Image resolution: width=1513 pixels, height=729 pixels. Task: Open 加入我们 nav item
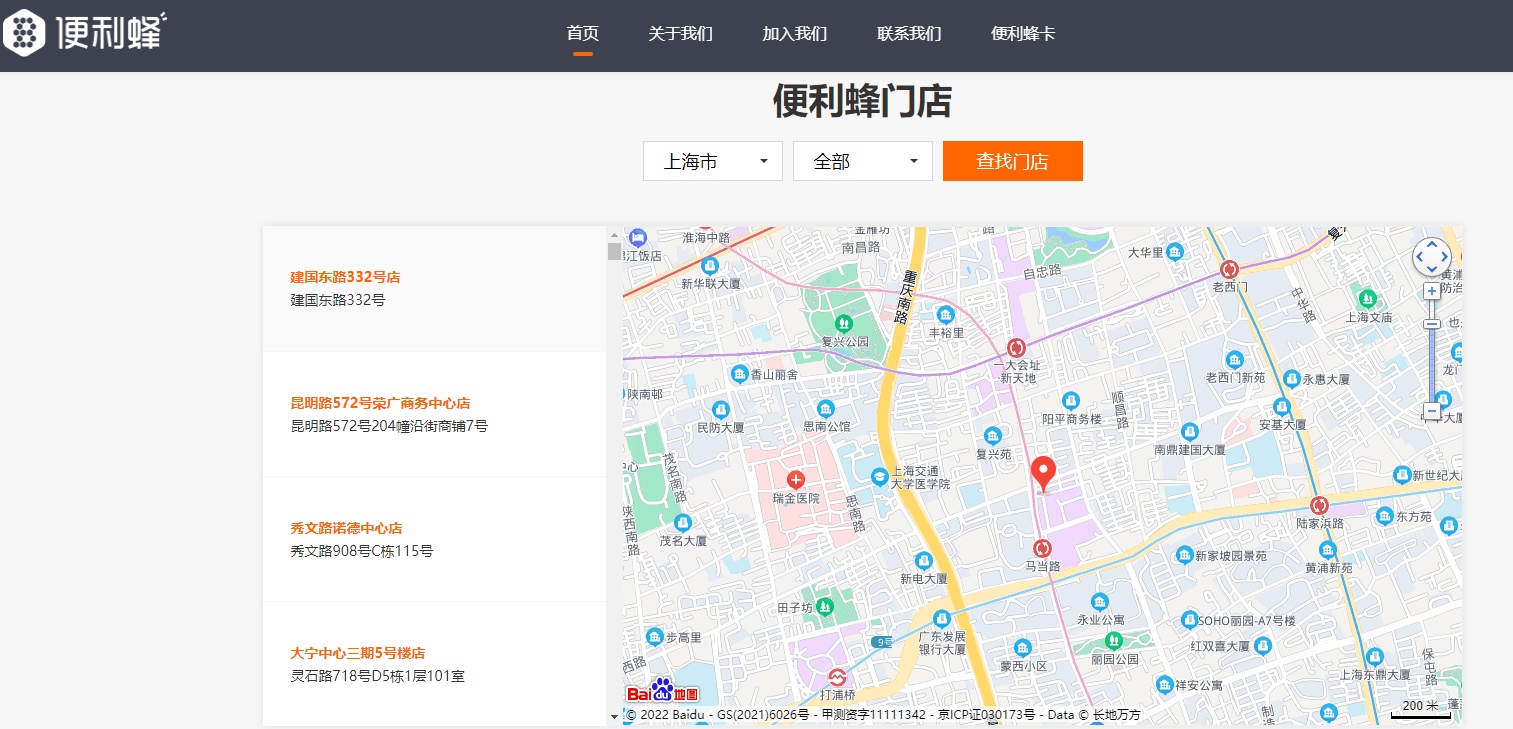[795, 33]
